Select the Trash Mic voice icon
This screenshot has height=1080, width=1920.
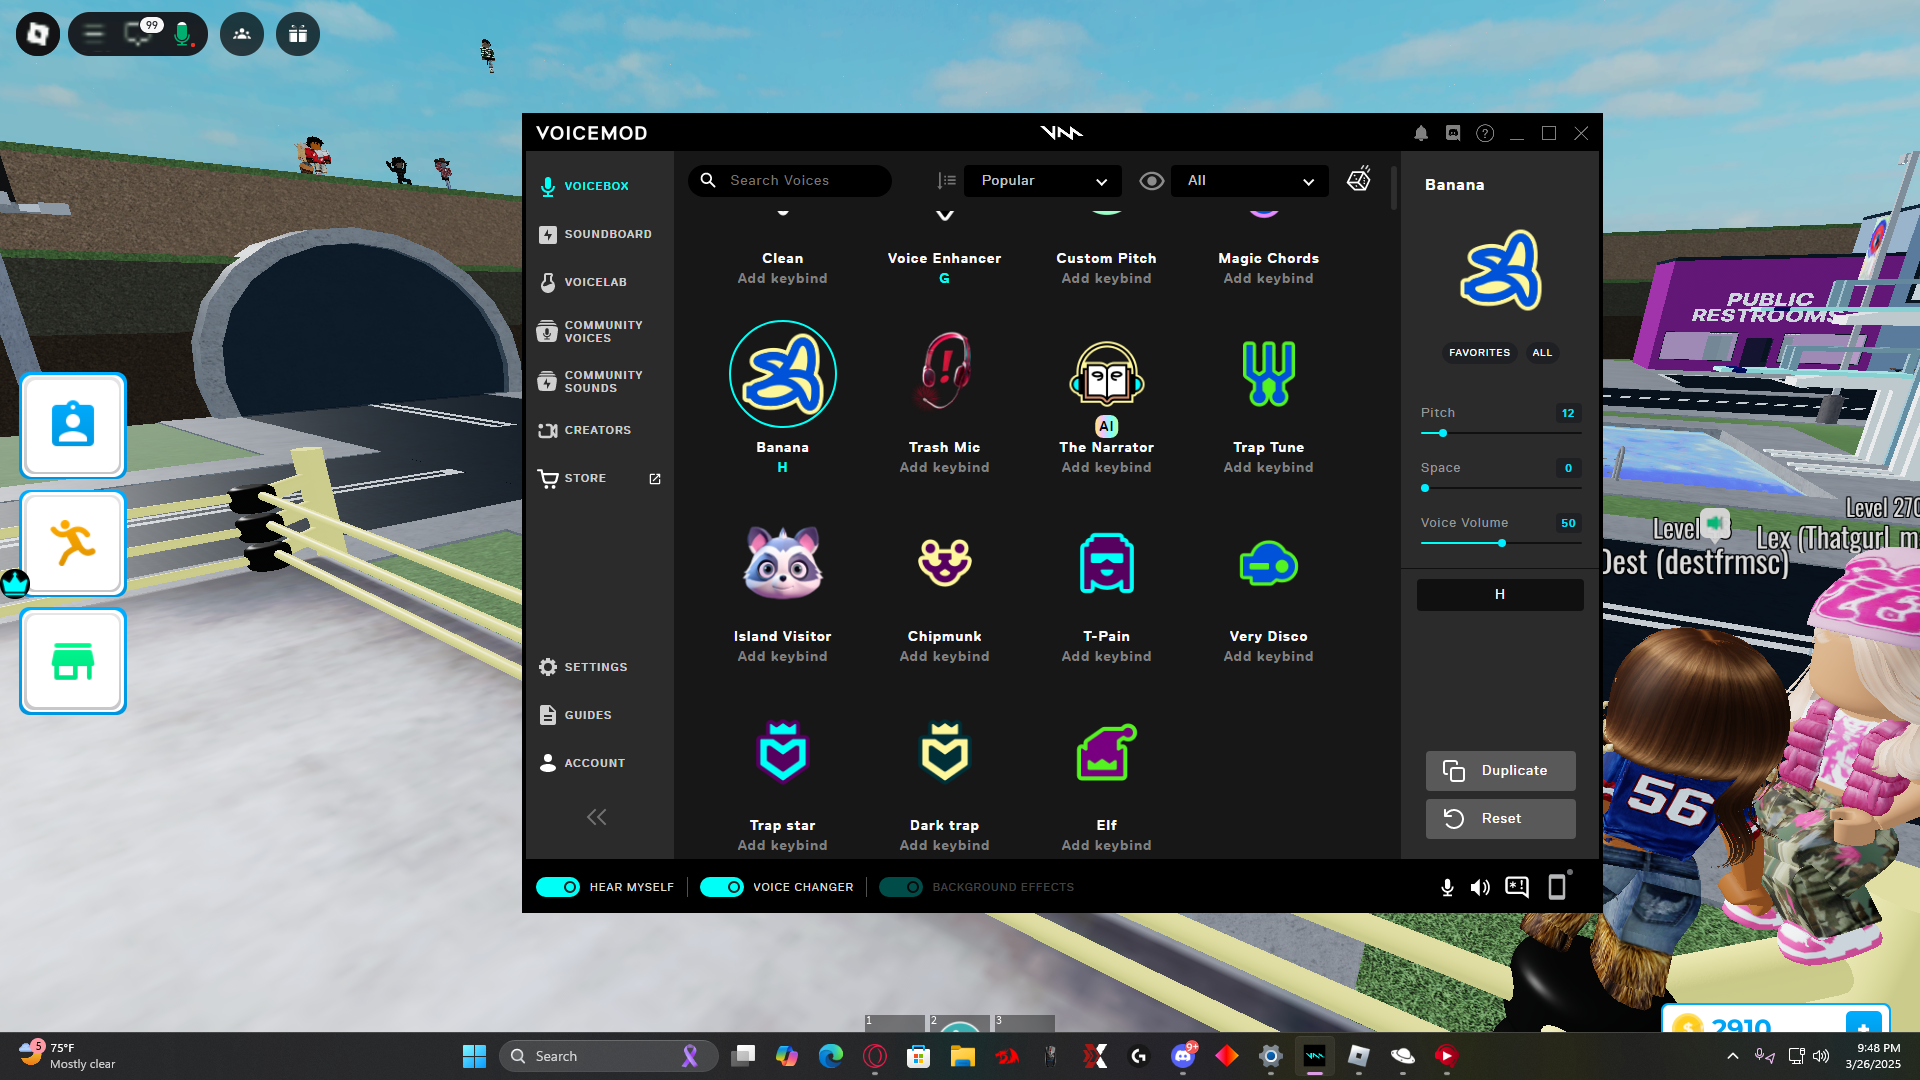944,374
